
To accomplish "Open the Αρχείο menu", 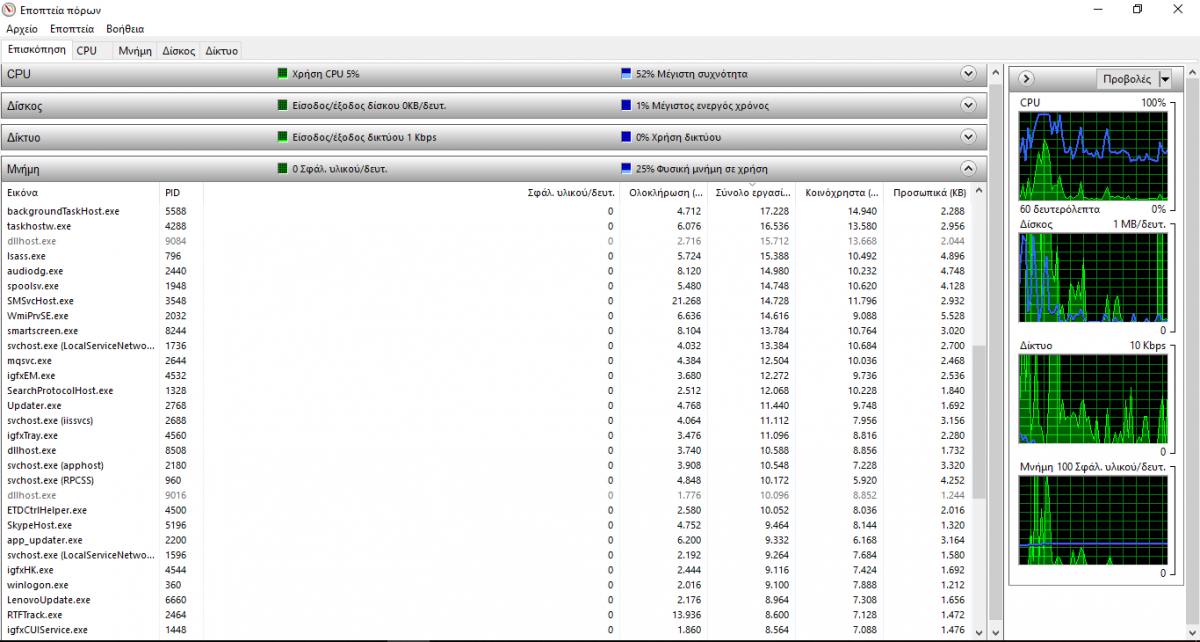I will click(22, 29).
